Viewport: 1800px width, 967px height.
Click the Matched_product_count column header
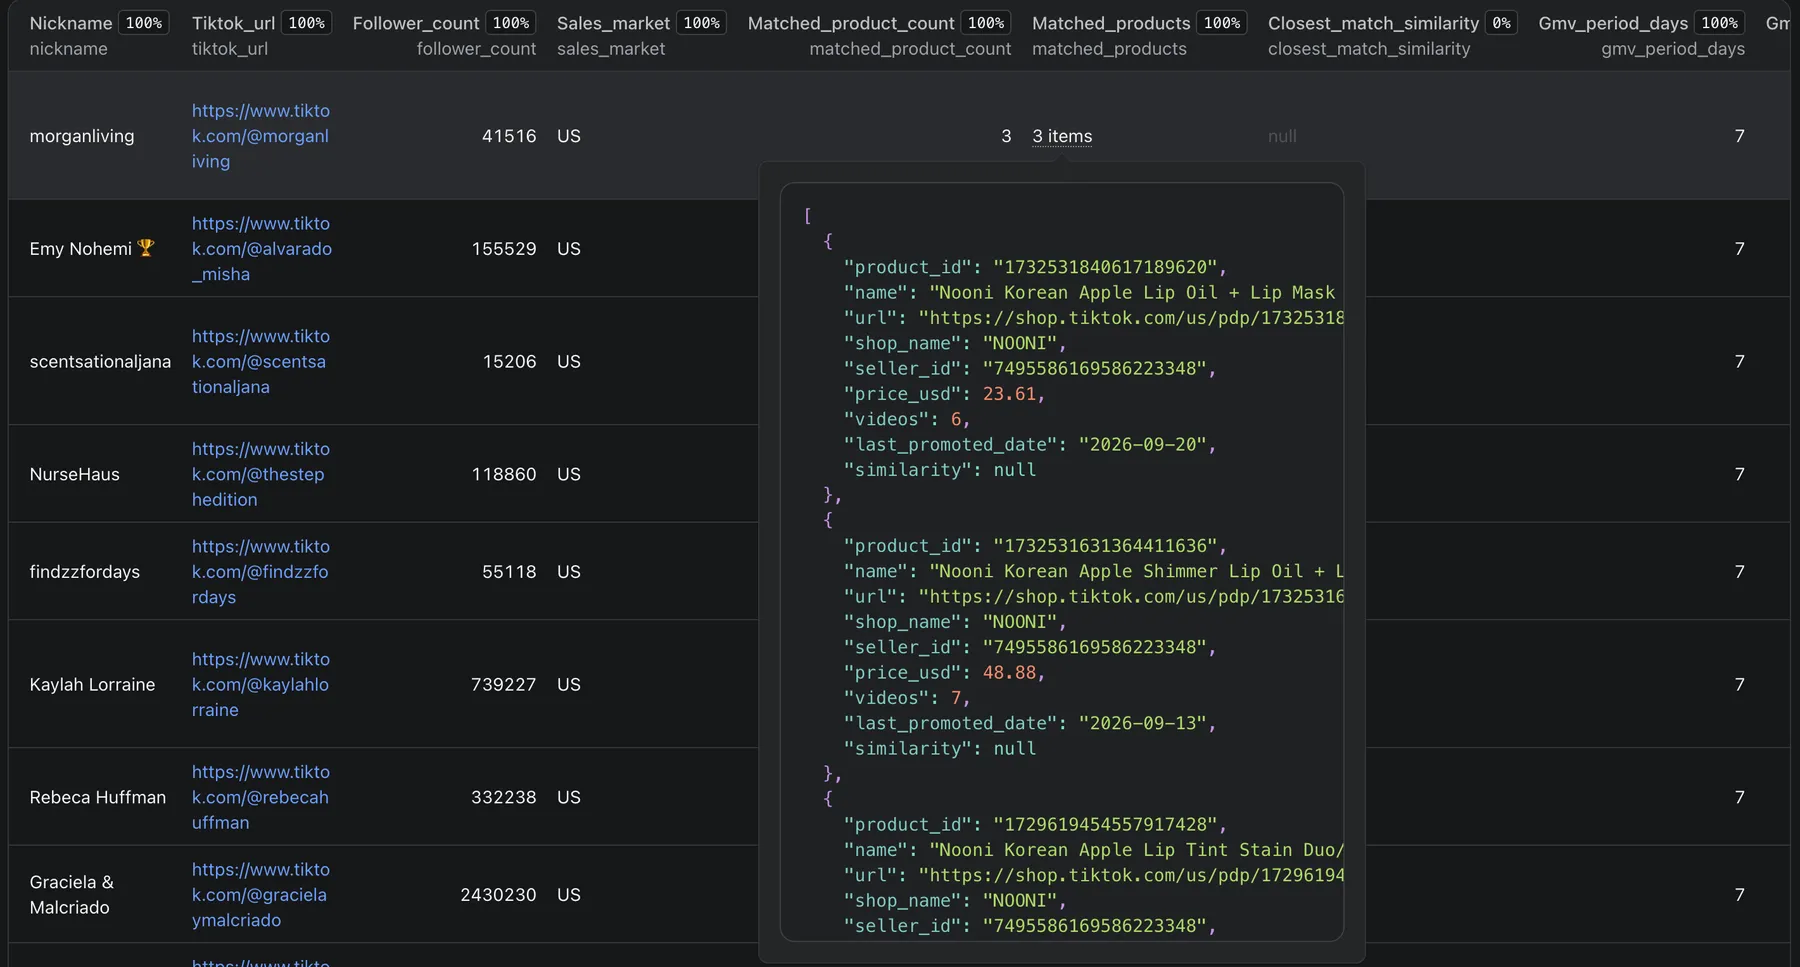851,23
